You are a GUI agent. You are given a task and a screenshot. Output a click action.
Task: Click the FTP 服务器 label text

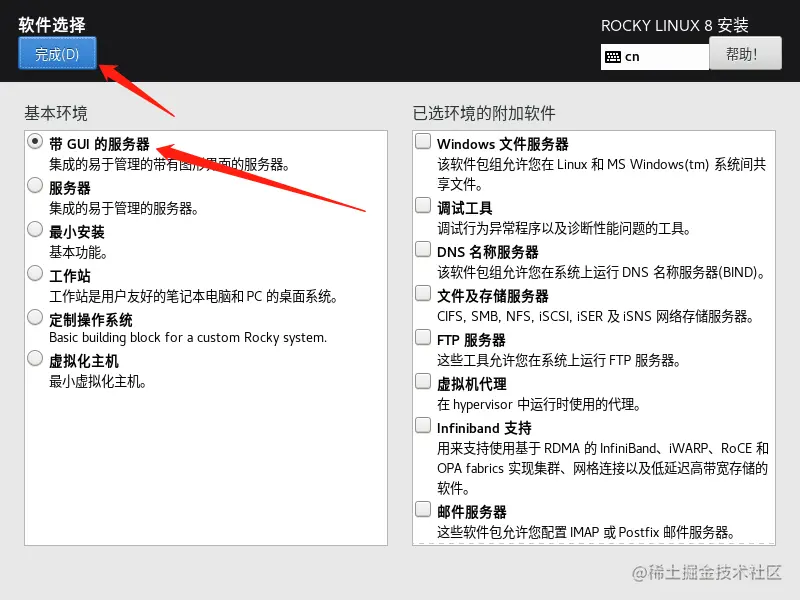tap(471, 340)
